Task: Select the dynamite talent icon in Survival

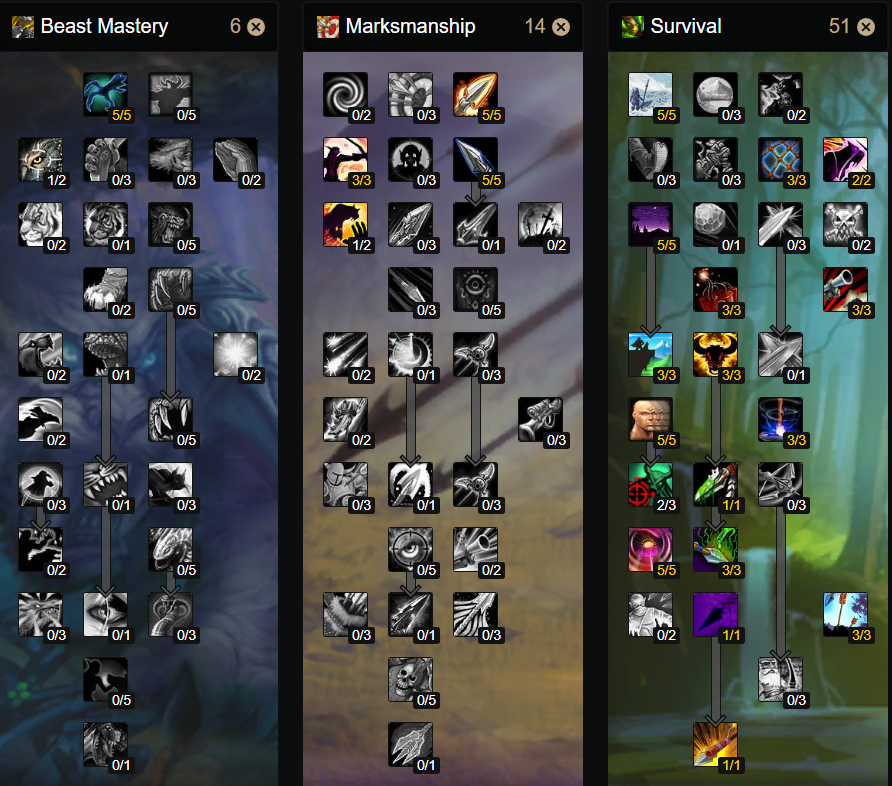Action: tap(715, 289)
